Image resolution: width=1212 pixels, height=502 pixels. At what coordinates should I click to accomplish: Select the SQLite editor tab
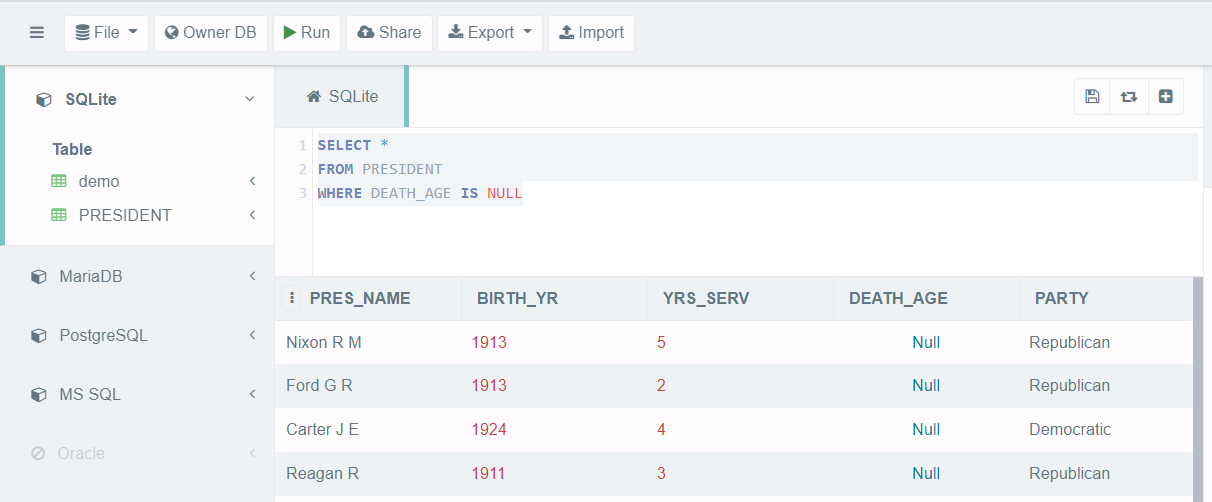tap(342, 96)
